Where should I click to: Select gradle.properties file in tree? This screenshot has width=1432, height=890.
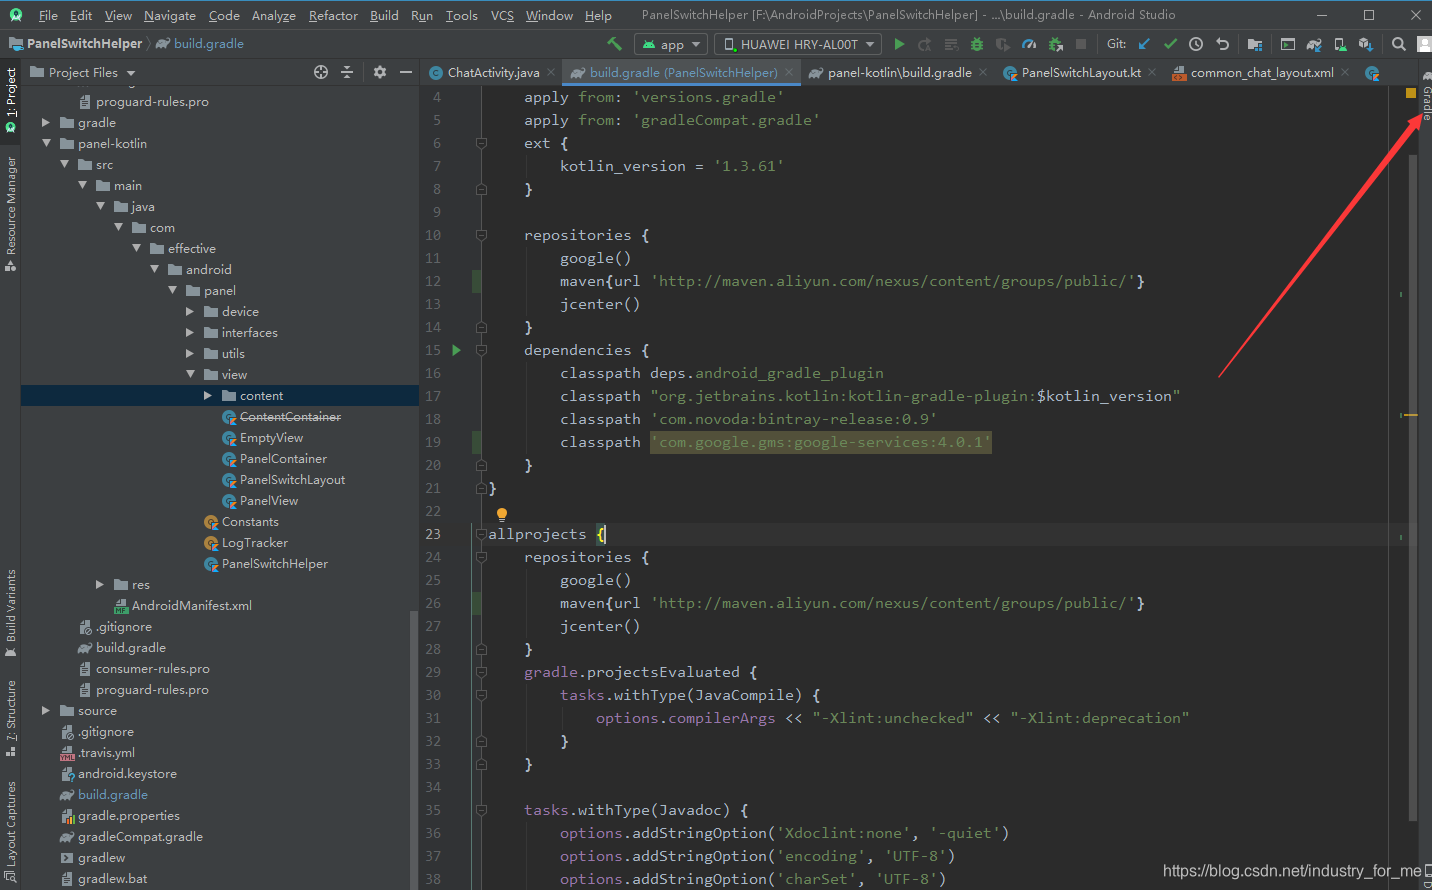point(128,815)
